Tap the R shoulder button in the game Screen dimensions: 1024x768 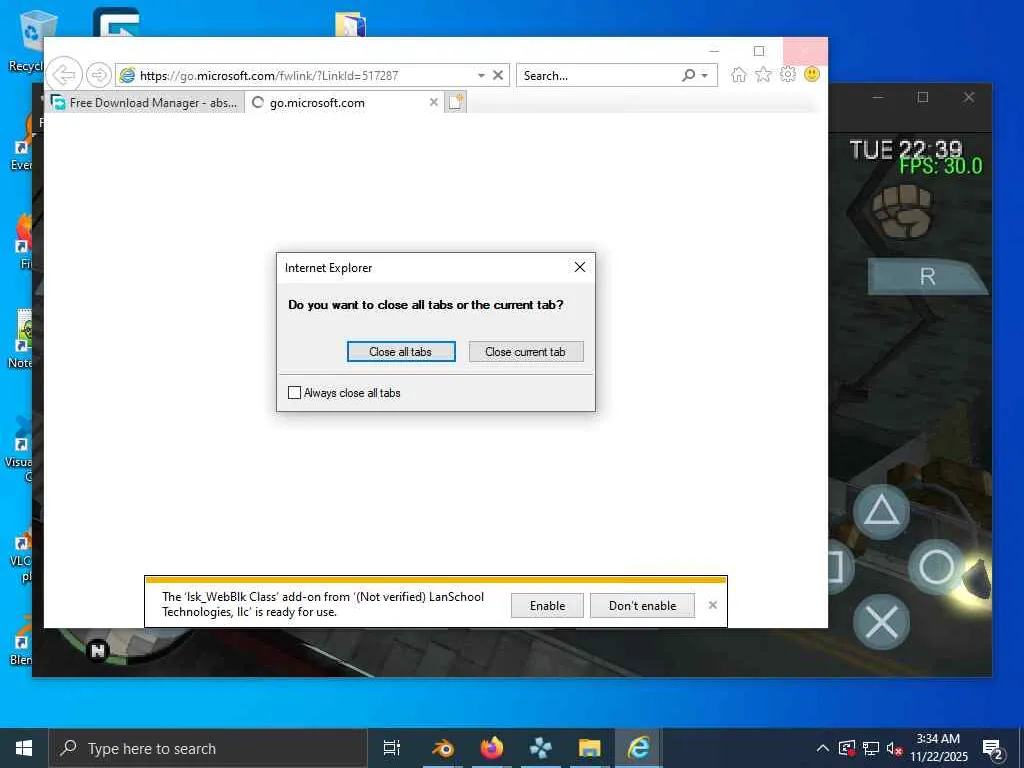tap(928, 276)
